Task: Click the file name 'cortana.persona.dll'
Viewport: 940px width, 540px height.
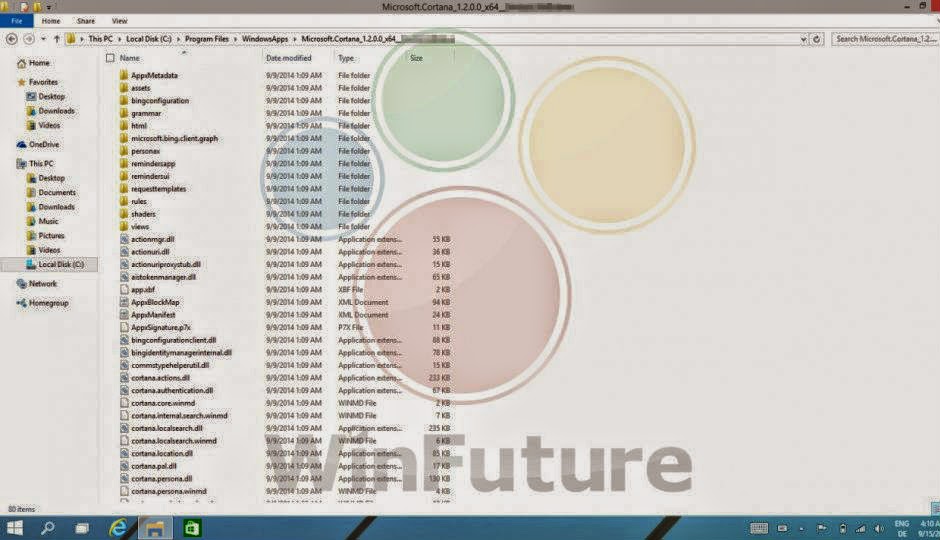Action: (x=162, y=478)
